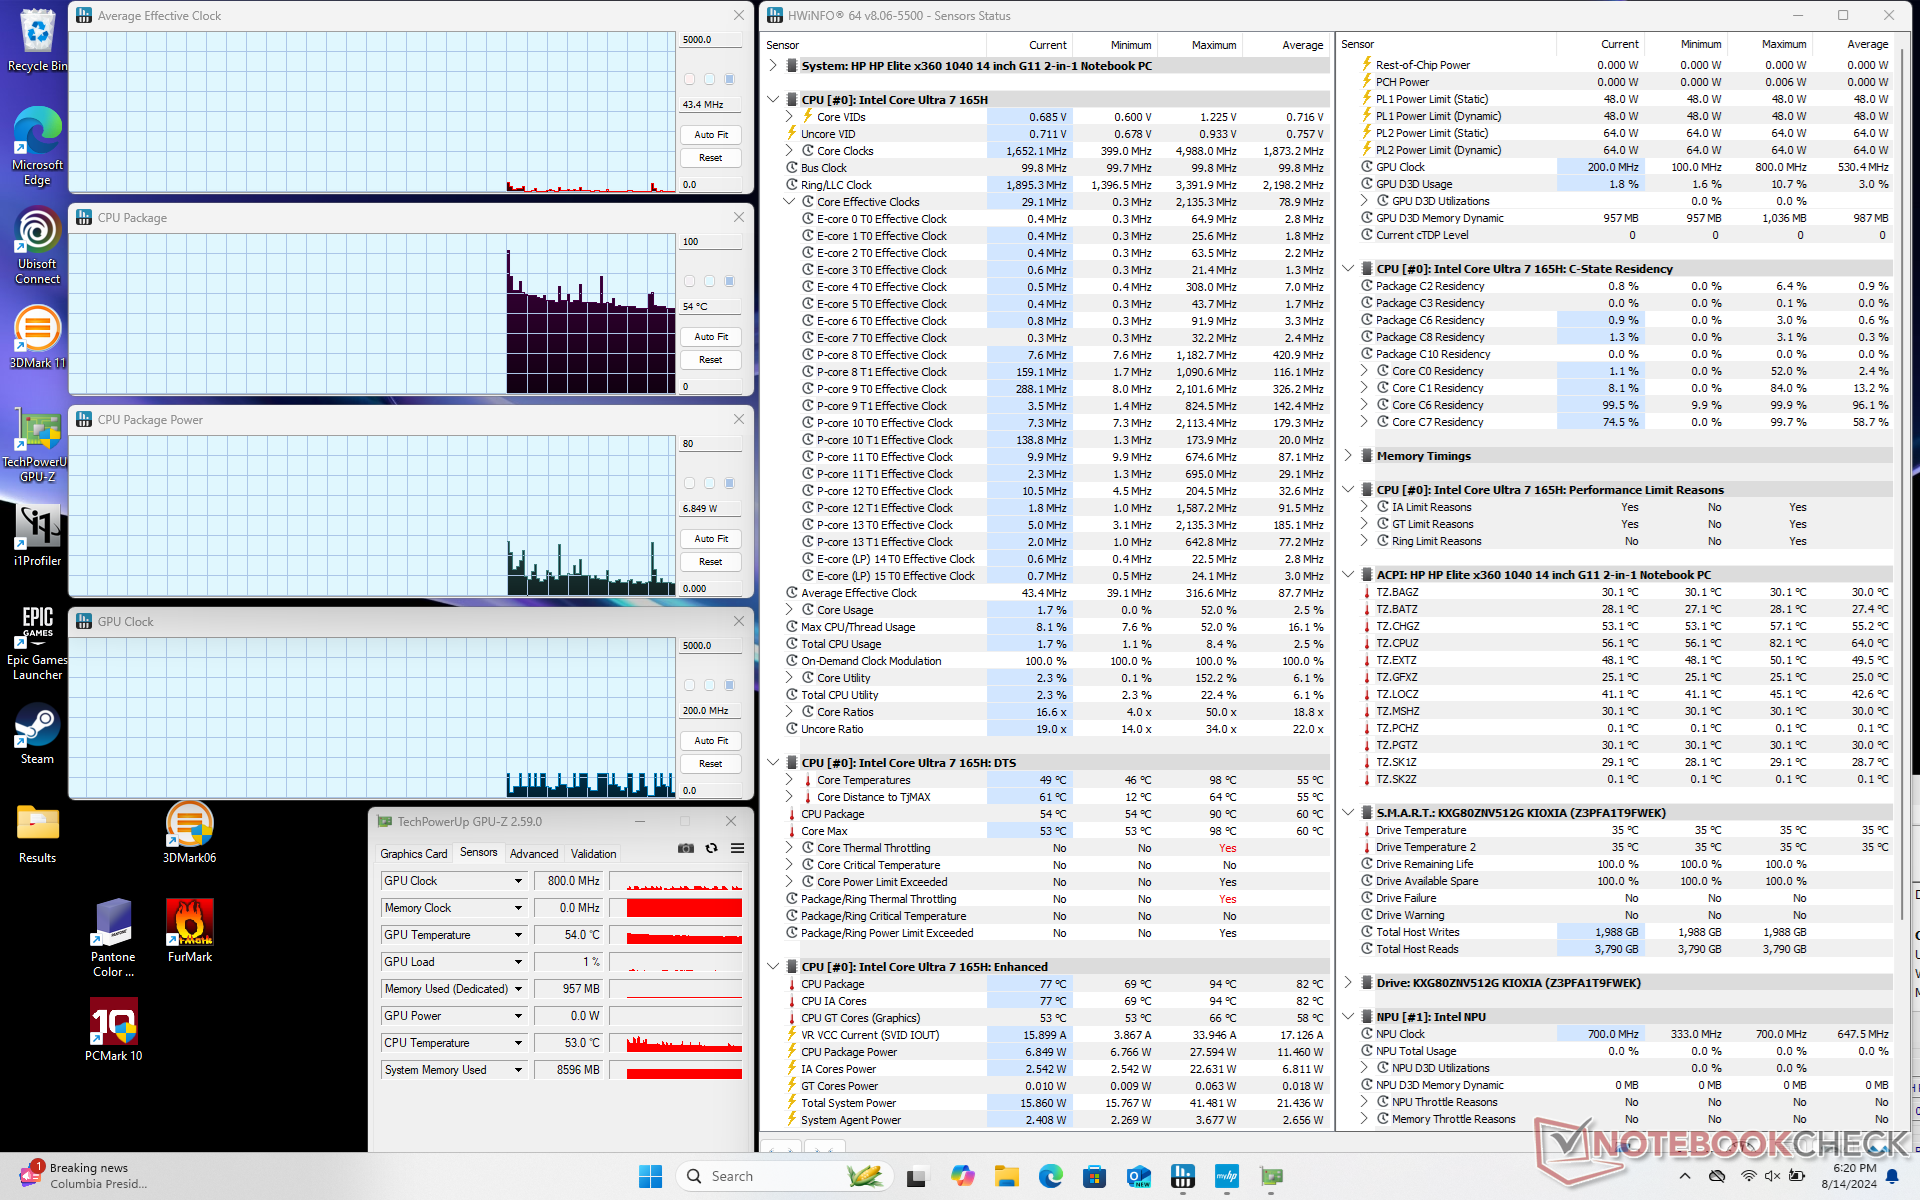
Task: Take a GPU-Z screenshot with camera icon
Action: [x=686, y=848]
